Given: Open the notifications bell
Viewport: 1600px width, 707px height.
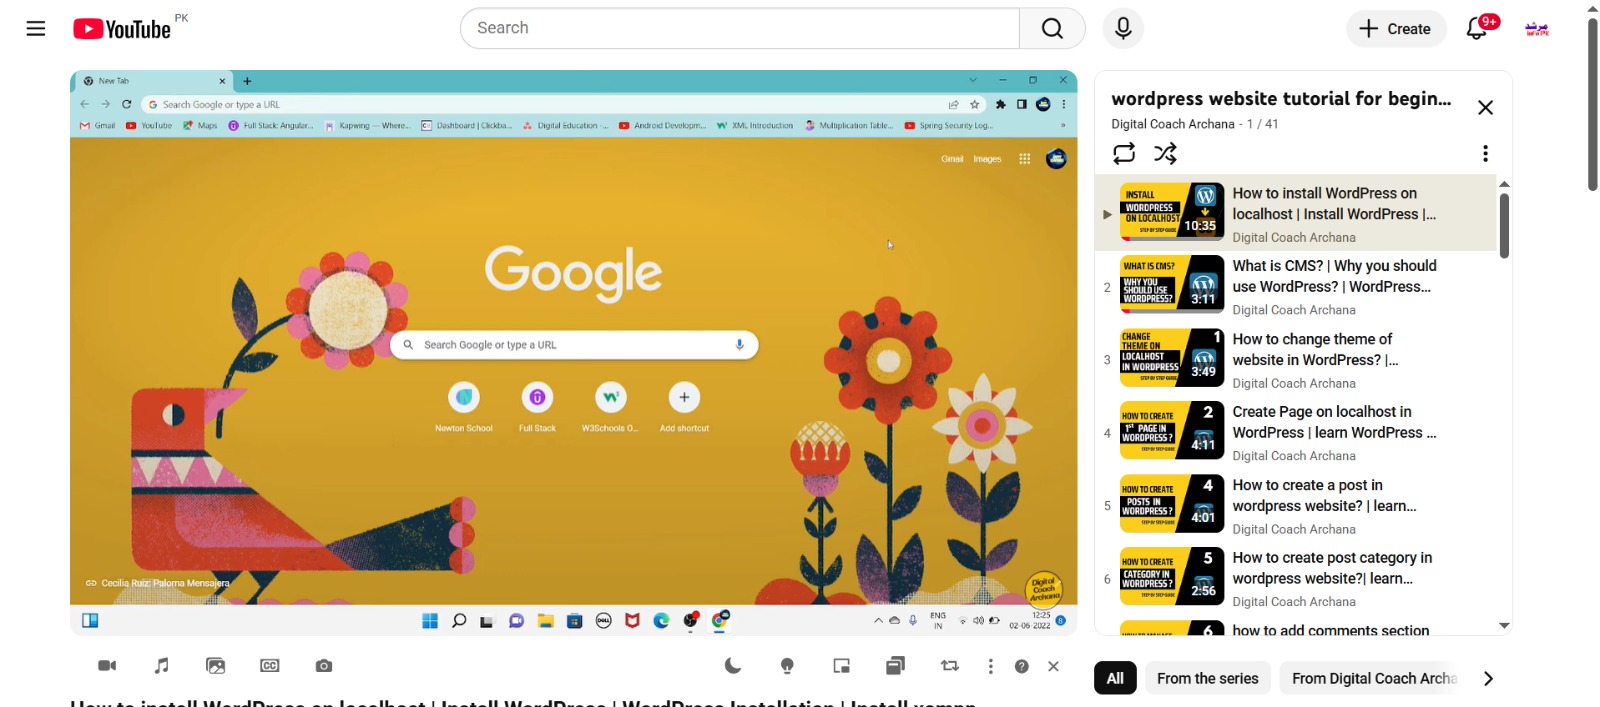Looking at the screenshot, I should click(x=1478, y=28).
